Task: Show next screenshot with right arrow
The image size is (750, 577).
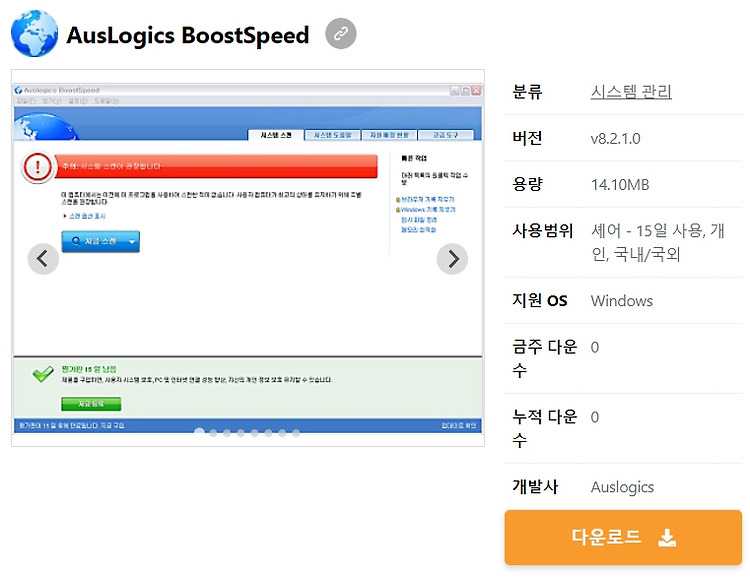Action: [x=452, y=259]
